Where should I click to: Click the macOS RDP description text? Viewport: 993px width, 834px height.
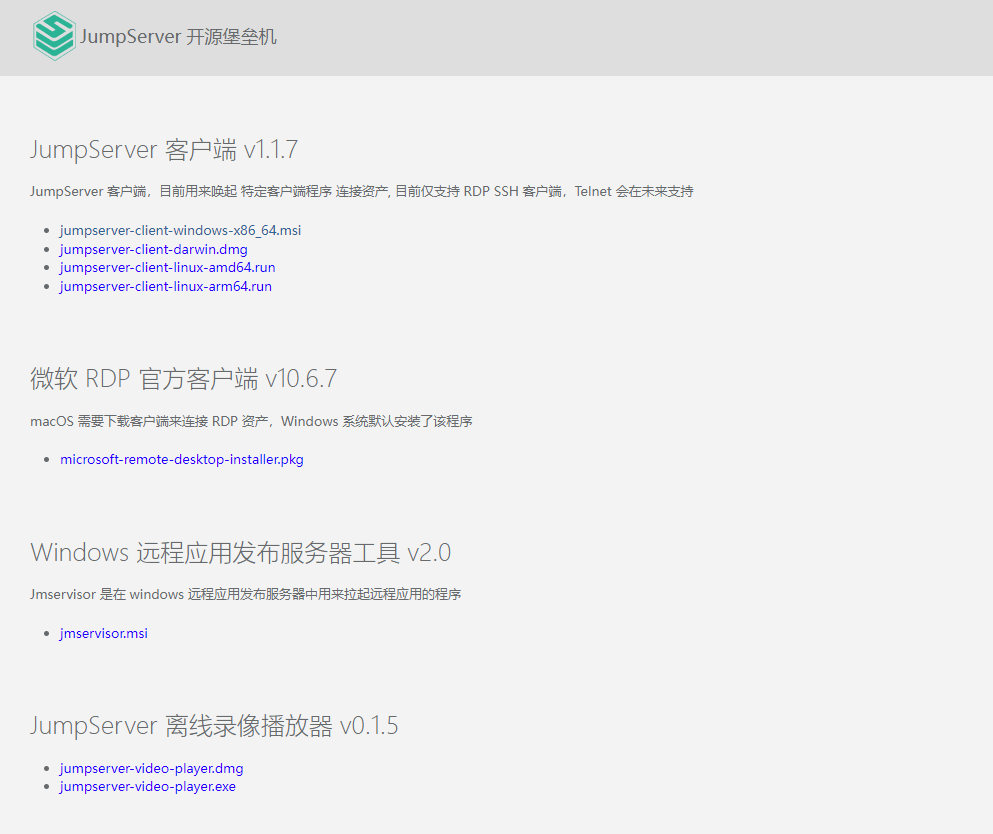[251, 421]
